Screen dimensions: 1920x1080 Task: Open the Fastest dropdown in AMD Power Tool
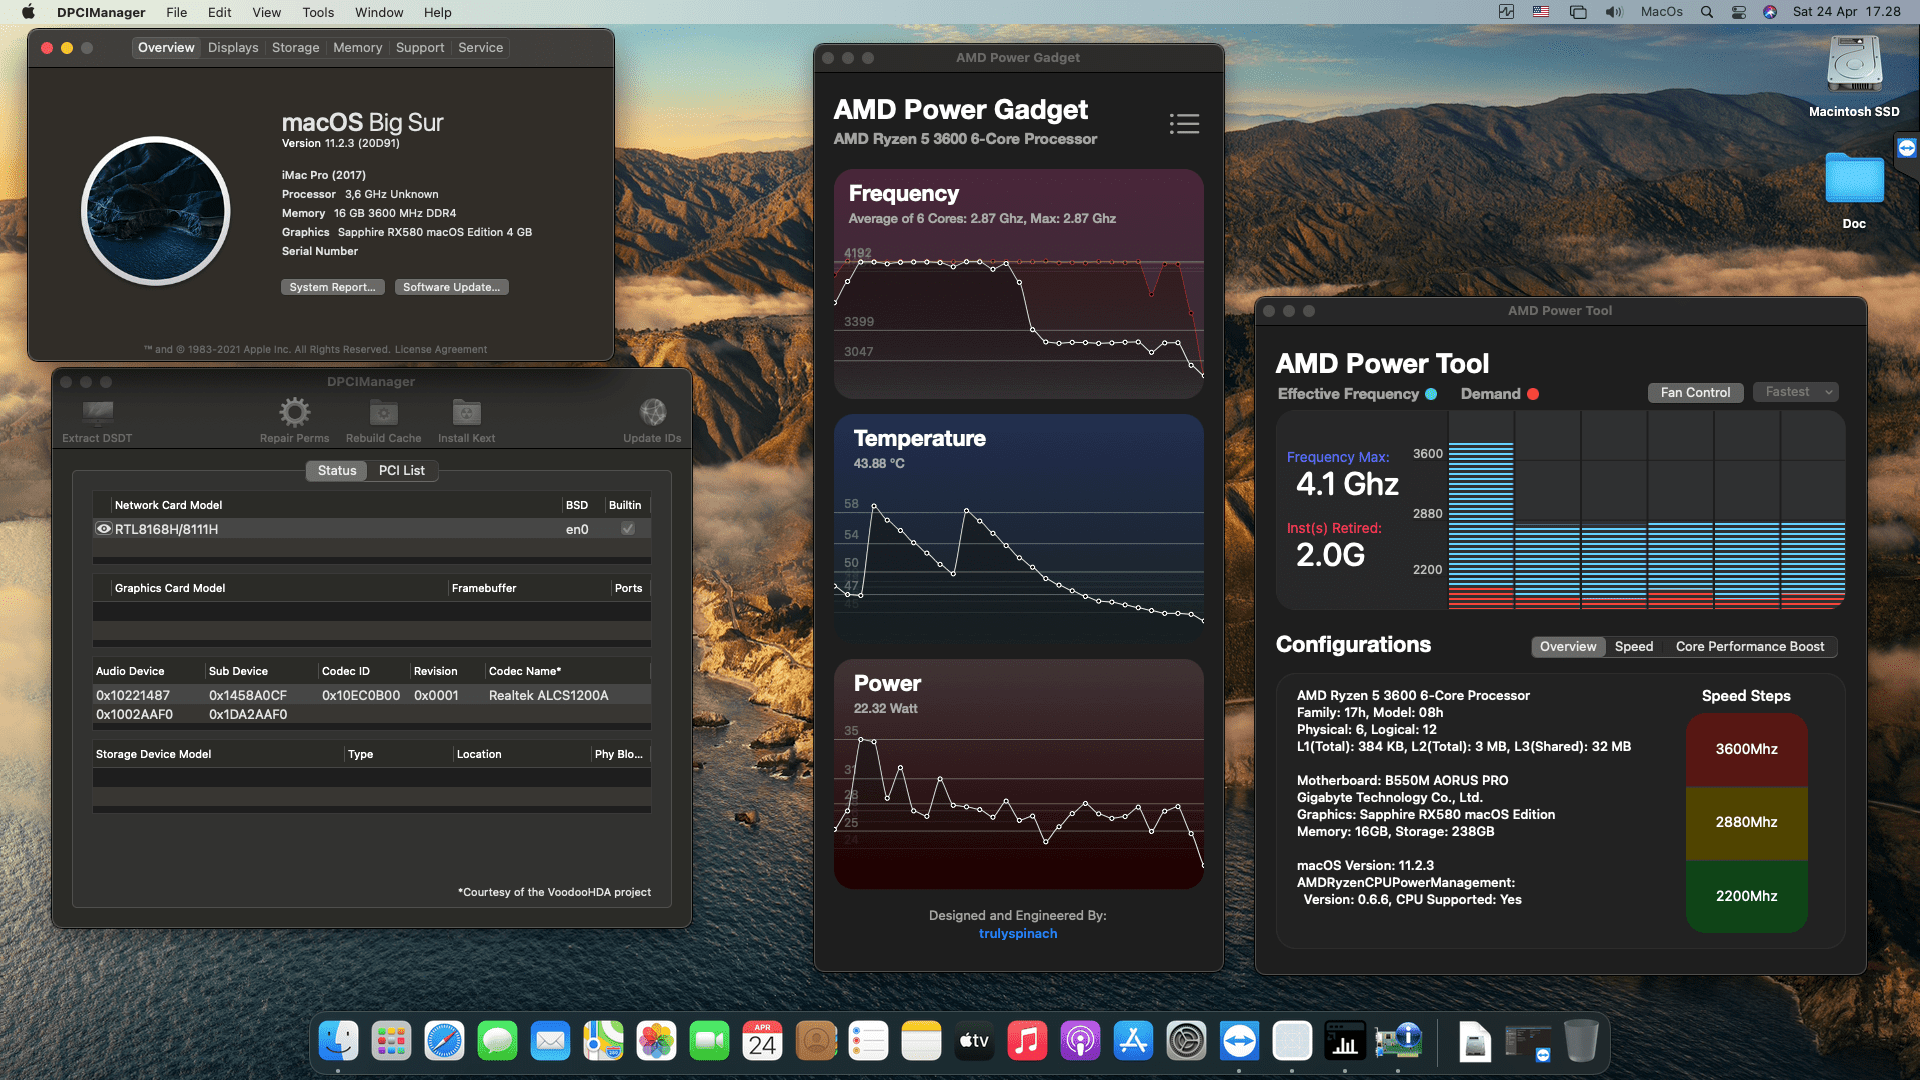(x=1797, y=392)
